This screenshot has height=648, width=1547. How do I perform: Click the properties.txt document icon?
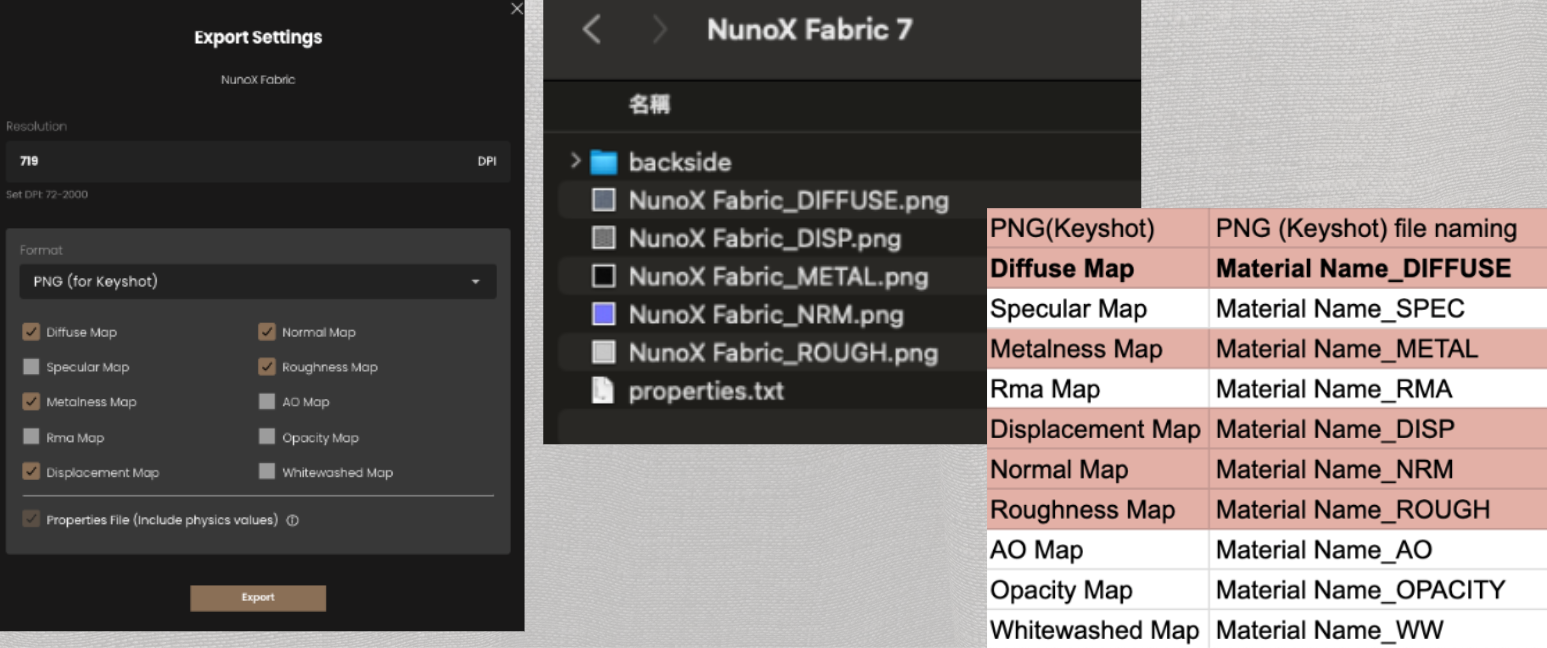click(603, 391)
